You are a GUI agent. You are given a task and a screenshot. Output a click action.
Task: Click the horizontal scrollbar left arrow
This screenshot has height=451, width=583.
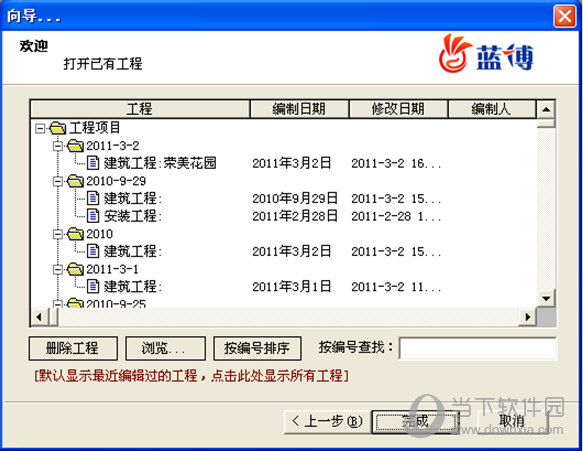click(x=39, y=317)
